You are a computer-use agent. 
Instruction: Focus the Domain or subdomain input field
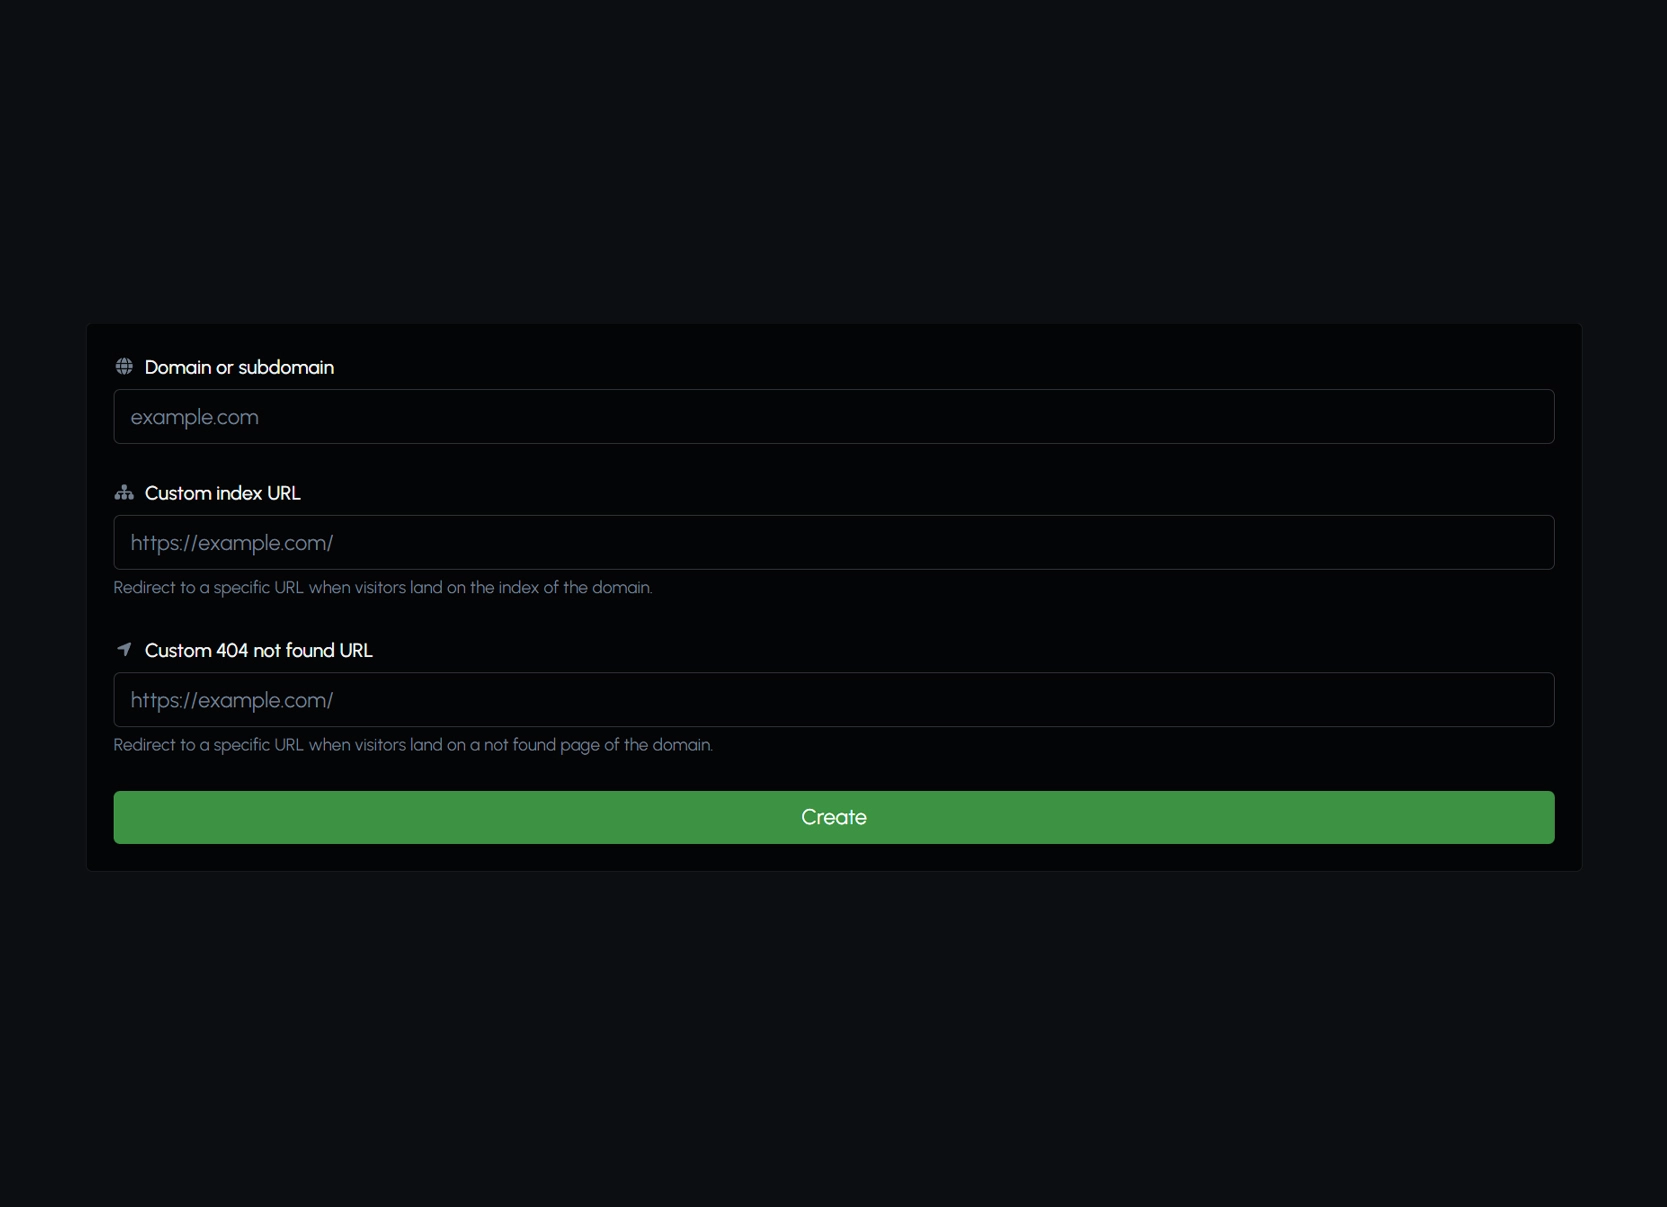tap(834, 417)
